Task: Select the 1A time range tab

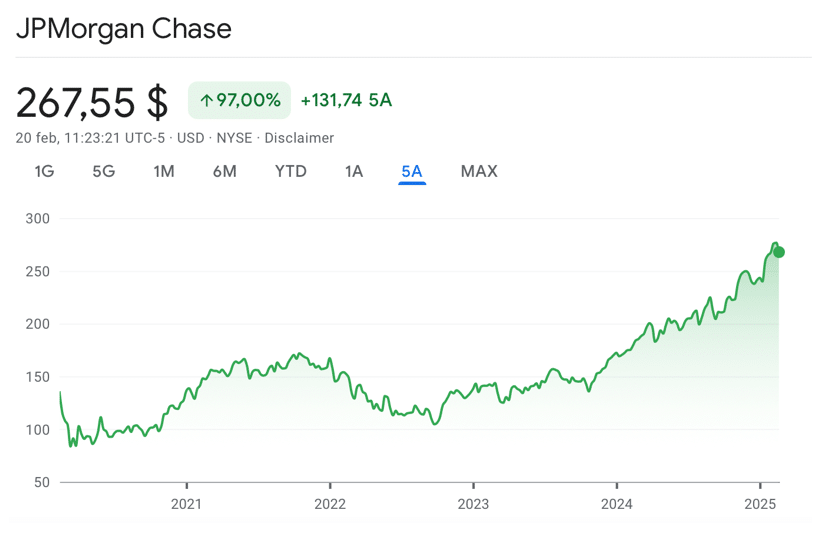Action: pyautogui.click(x=354, y=171)
